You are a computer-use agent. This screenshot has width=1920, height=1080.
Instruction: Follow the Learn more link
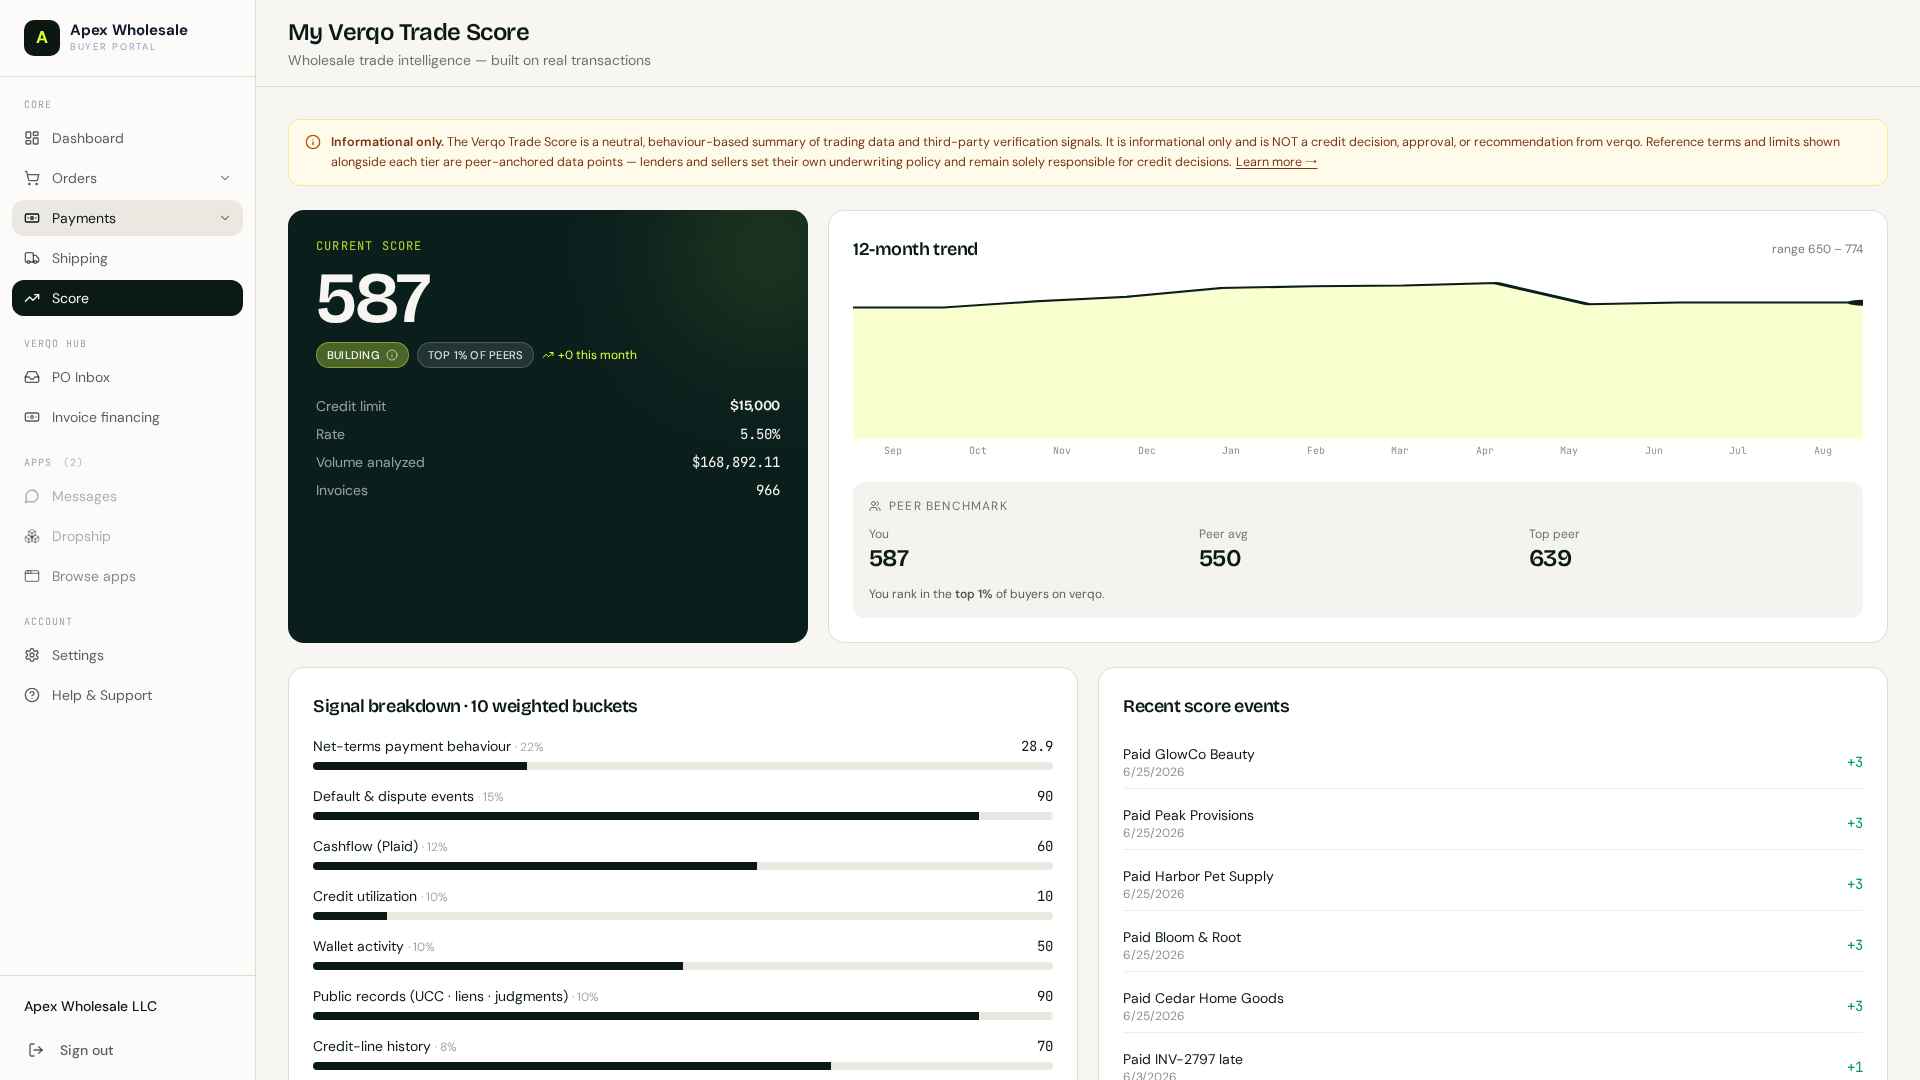(x=1276, y=162)
